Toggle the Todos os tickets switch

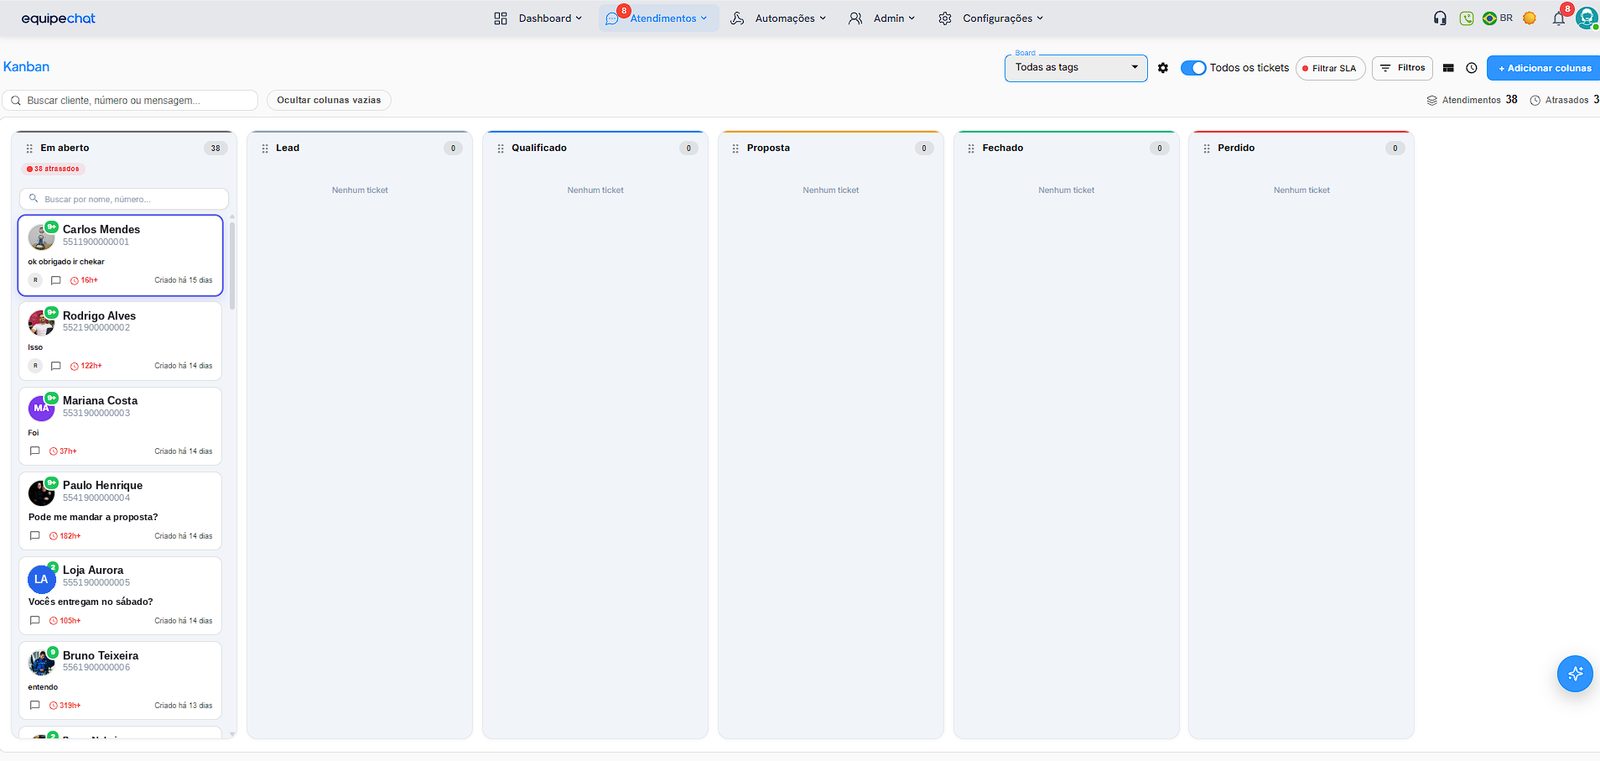(1193, 68)
